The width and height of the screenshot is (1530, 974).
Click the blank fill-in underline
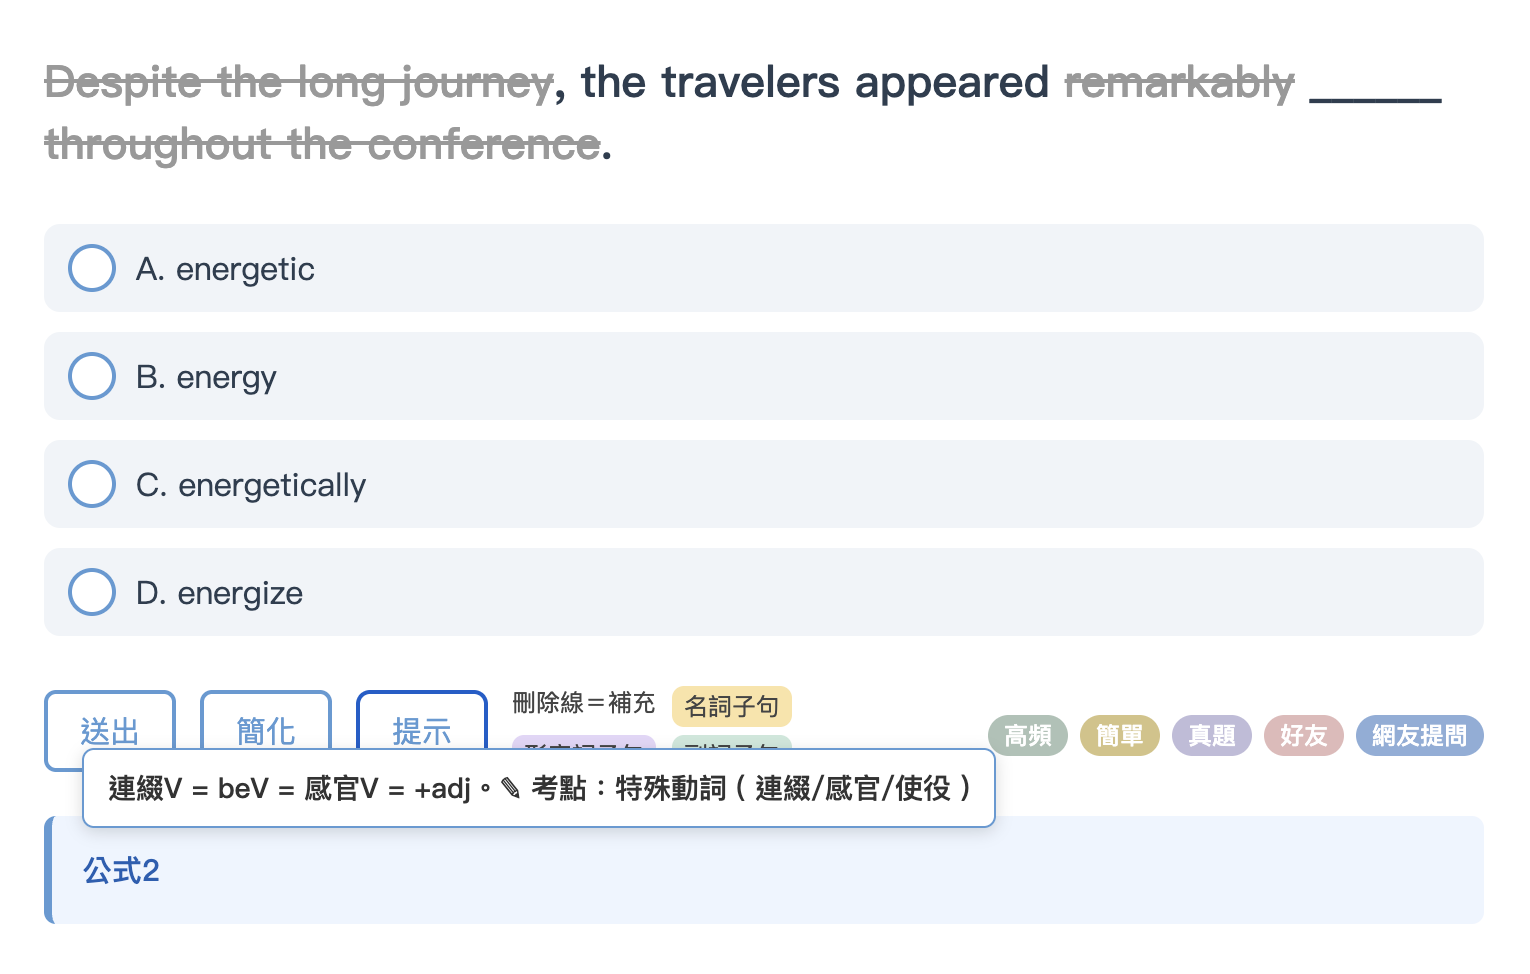tap(1376, 90)
